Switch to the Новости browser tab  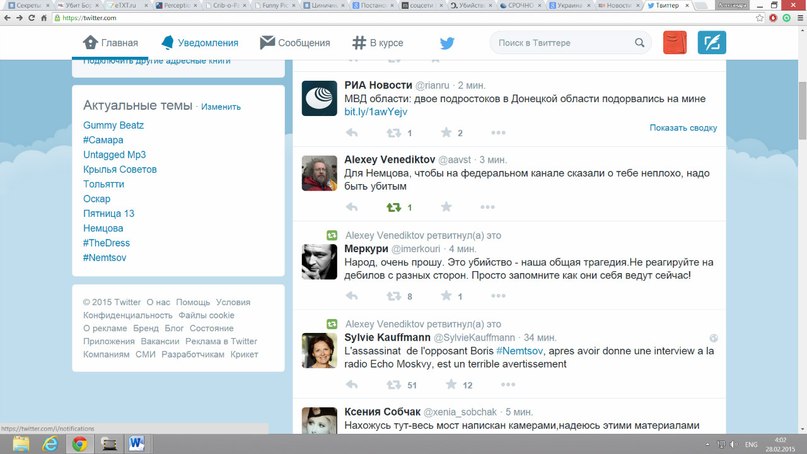[x=618, y=5]
